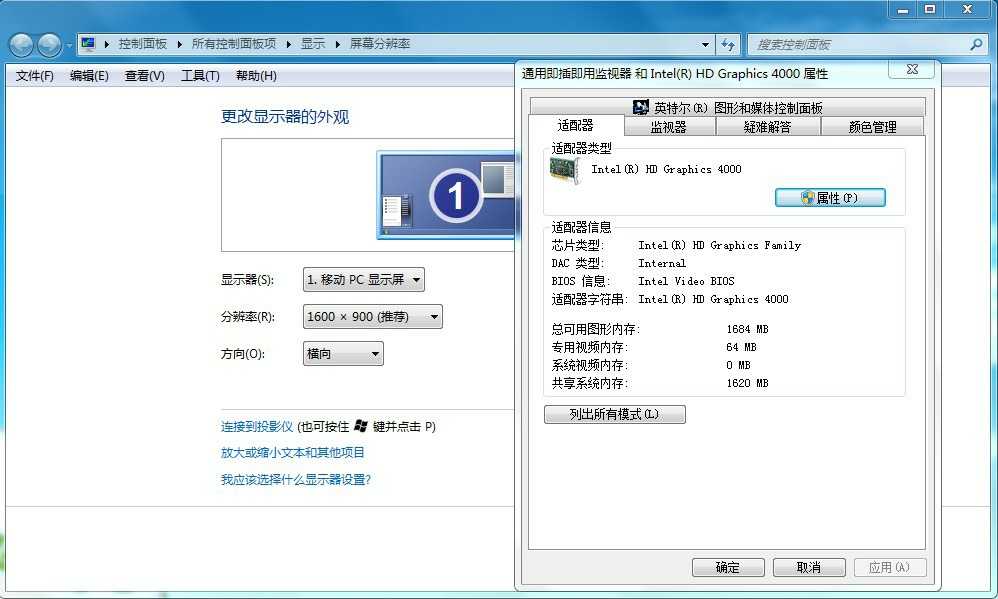The image size is (998, 599).
Task: Switch to the 颜色管理 tab
Action: (x=872, y=127)
